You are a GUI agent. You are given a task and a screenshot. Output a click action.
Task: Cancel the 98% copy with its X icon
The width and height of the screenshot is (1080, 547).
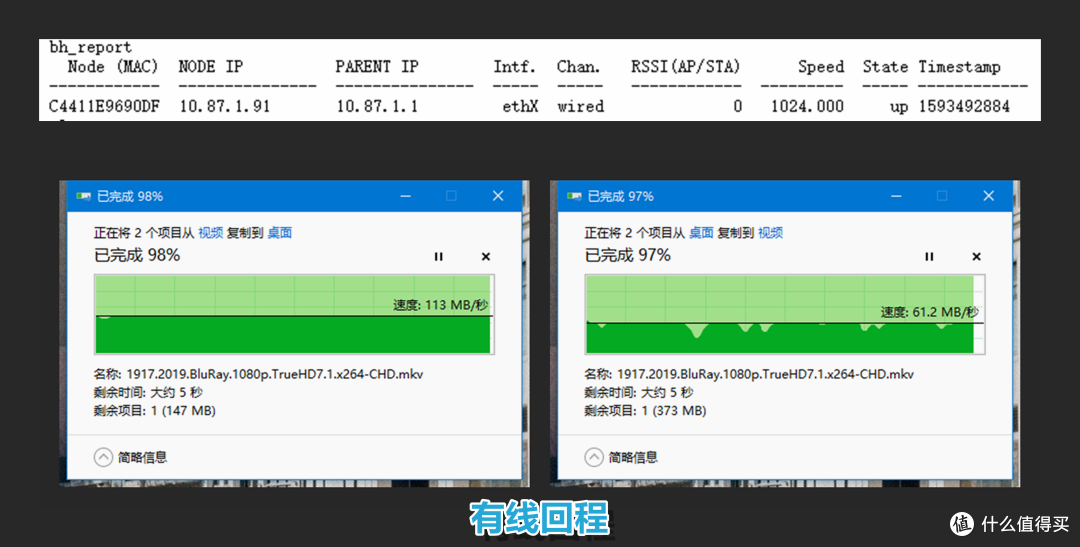coord(486,256)
